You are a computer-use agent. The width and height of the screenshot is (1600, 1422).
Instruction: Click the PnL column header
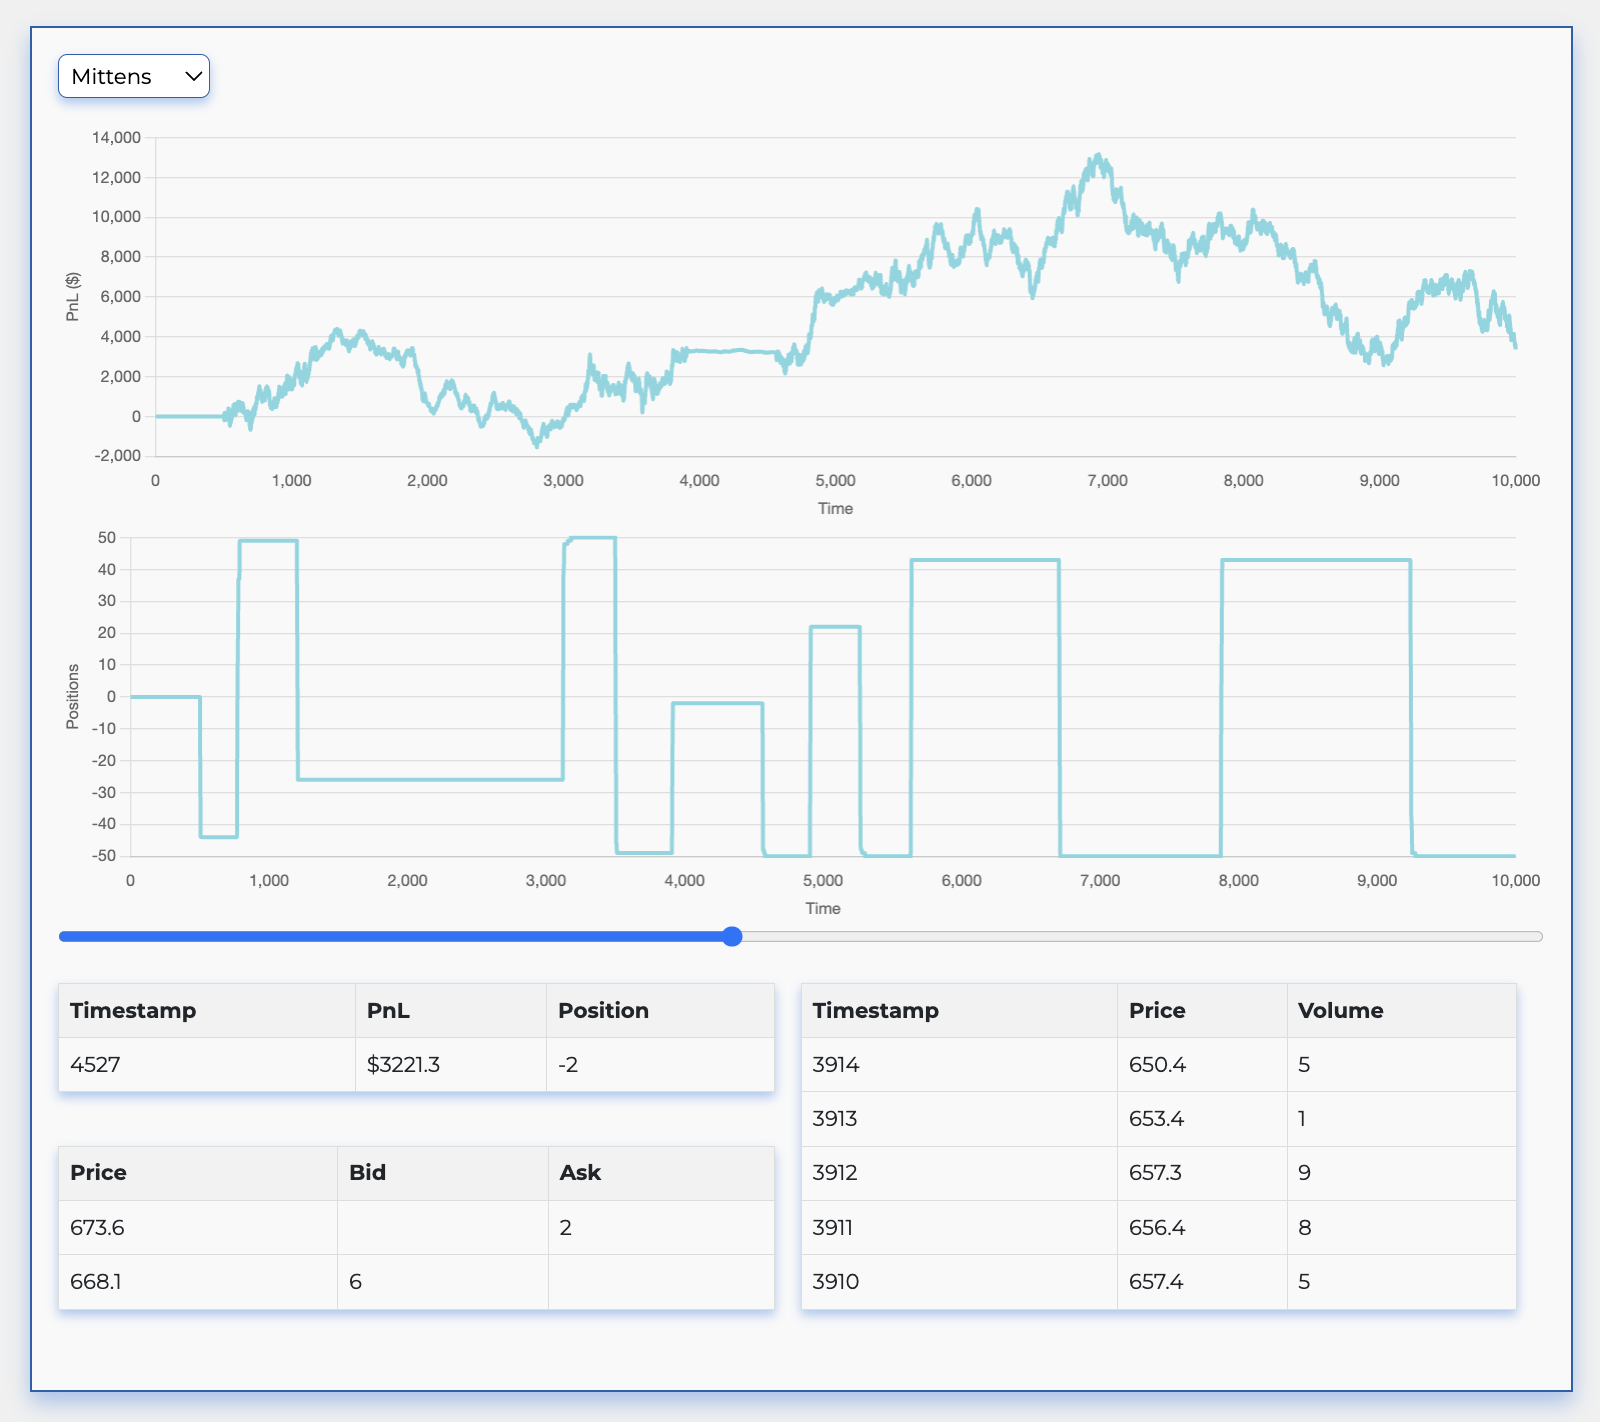tap(451, 1010)
